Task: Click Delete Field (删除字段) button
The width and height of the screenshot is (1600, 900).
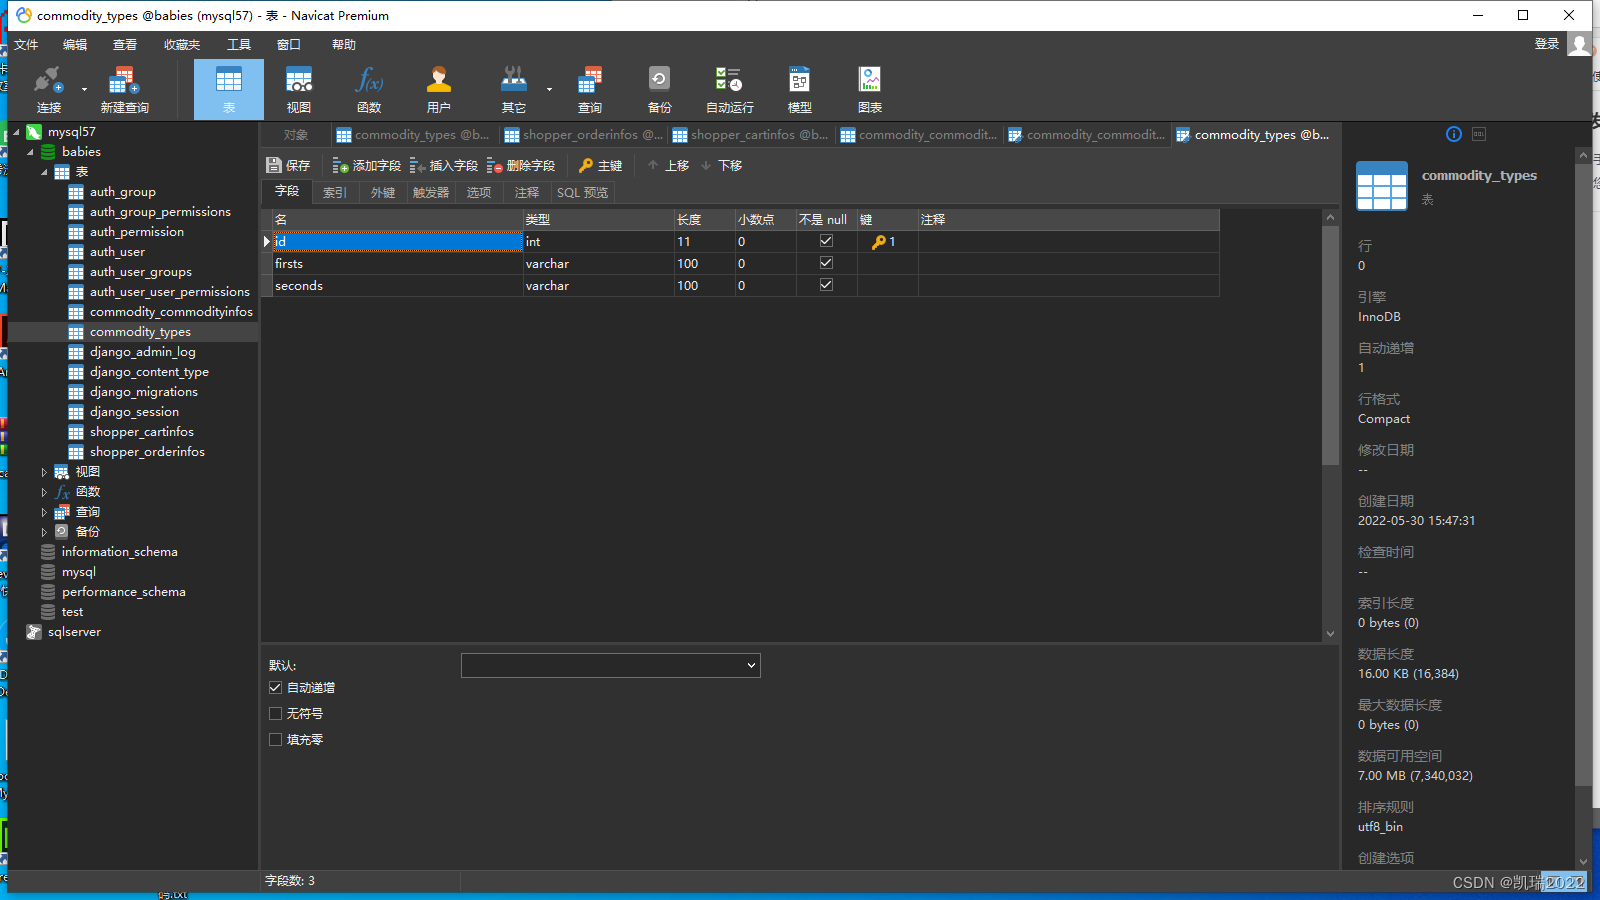Action: pos(521,165)
